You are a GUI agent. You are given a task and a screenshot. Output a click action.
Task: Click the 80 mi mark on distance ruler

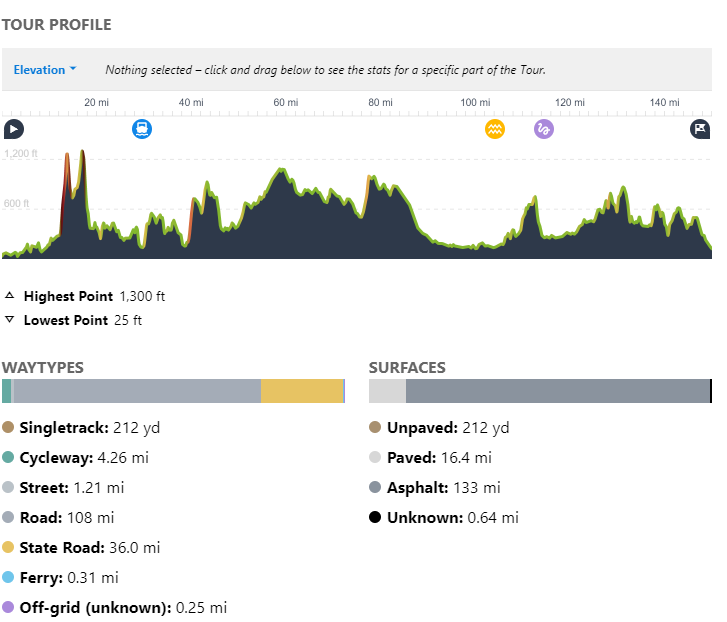tap(380, 103)
